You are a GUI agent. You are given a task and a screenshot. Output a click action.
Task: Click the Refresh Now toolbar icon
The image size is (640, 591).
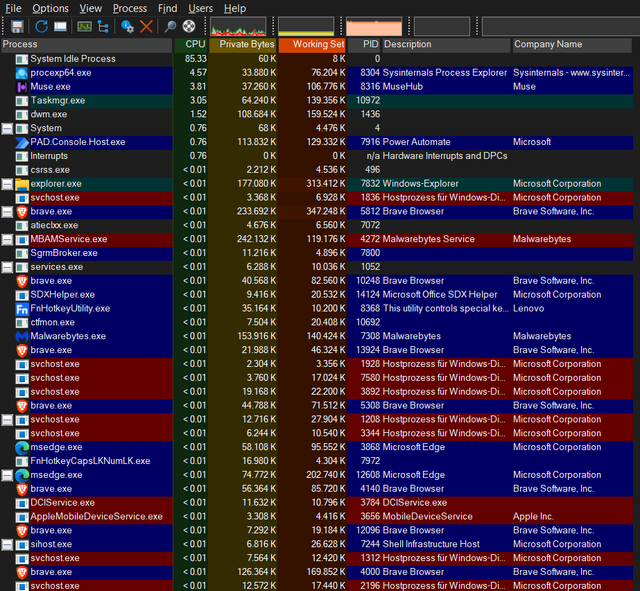coord(41,27)
